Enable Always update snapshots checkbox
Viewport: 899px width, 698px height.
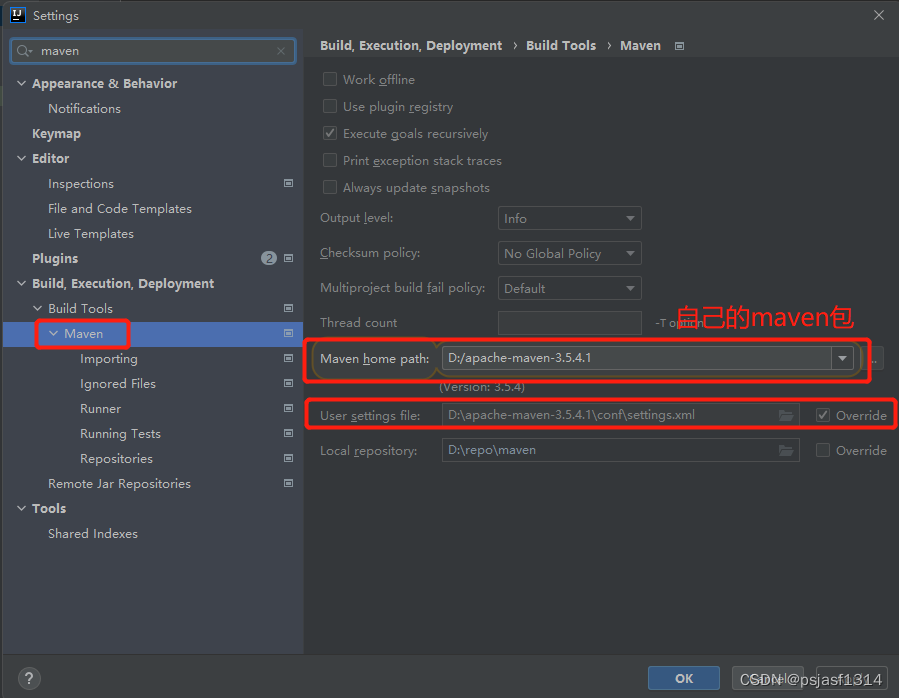click(x=330, y=187)
